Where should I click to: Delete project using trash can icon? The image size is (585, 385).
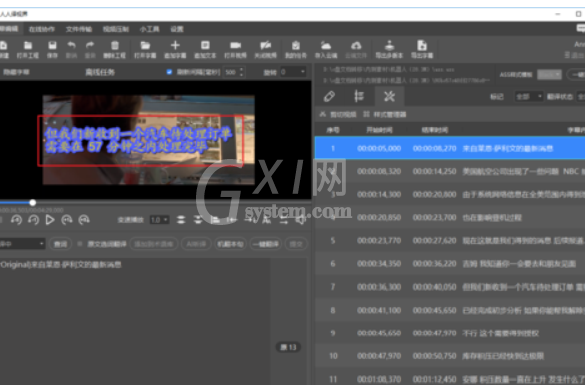coord(115,46)
